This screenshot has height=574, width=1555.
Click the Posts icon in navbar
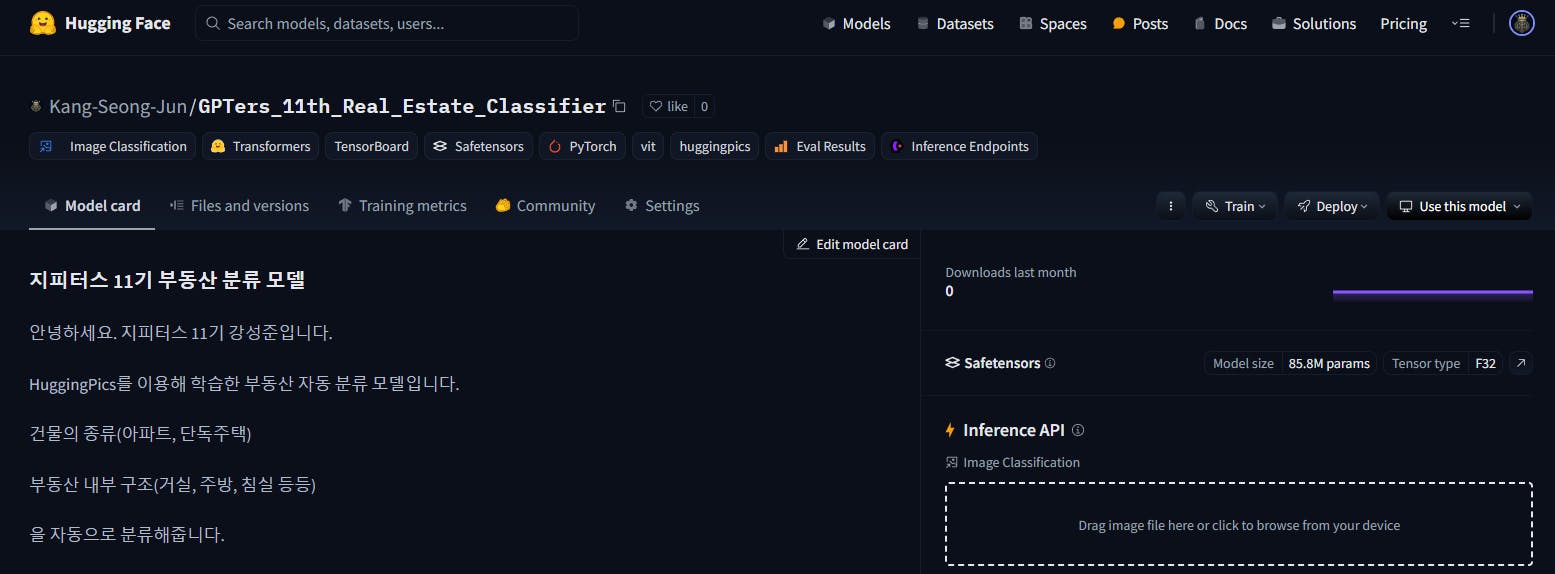[1119, 23]
